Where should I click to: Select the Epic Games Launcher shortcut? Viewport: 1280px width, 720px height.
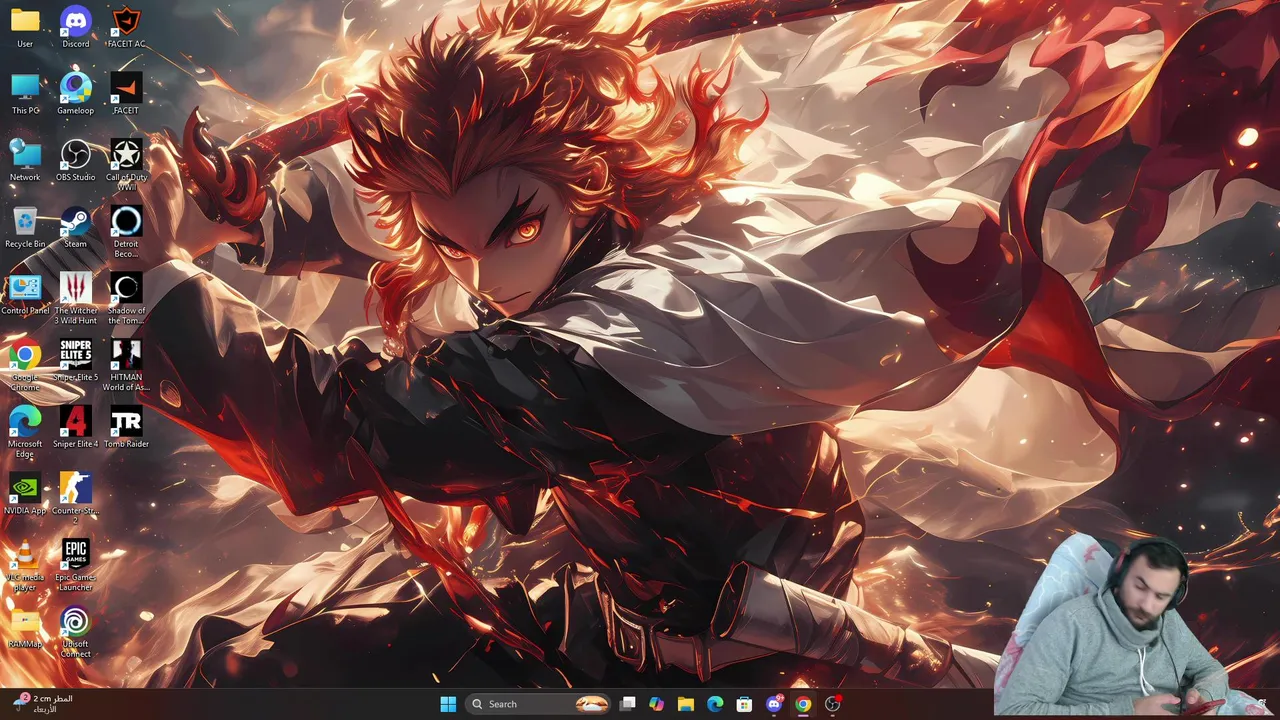click(x=76, y=566)
